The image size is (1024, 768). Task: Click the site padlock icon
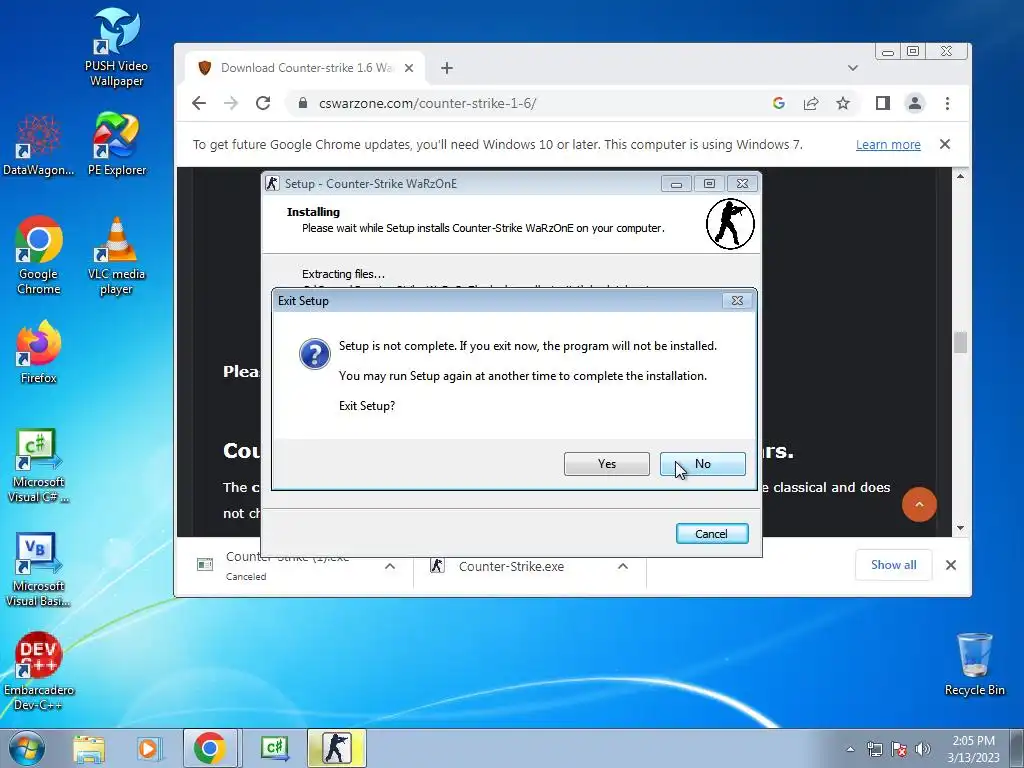point(302,103)
